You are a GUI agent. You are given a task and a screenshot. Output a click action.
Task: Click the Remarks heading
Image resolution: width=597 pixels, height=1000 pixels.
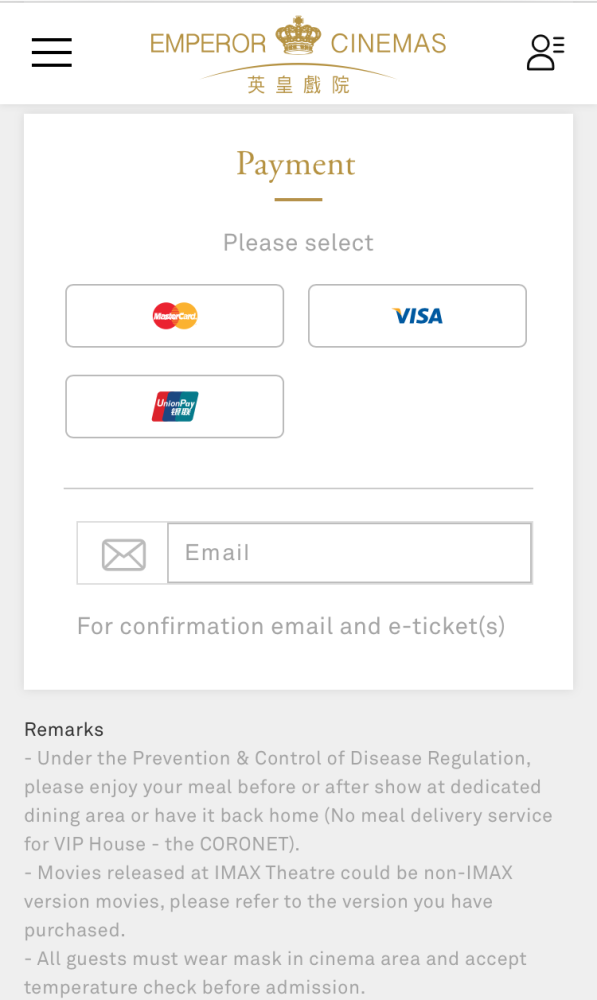point(64,730)
